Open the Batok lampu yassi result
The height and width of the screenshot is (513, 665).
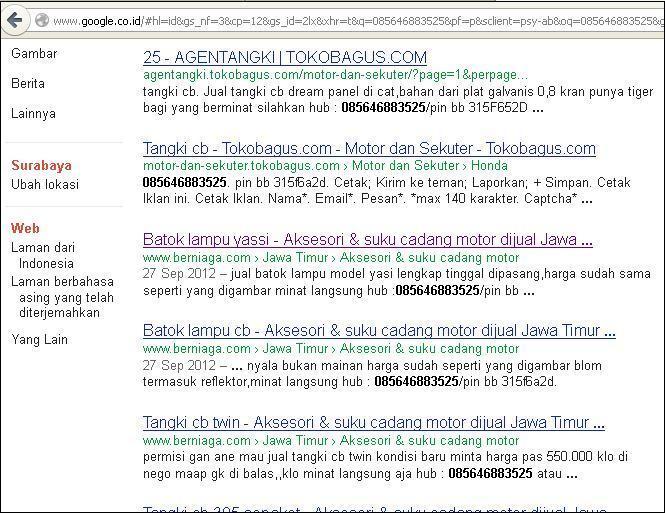pos(368,240)
